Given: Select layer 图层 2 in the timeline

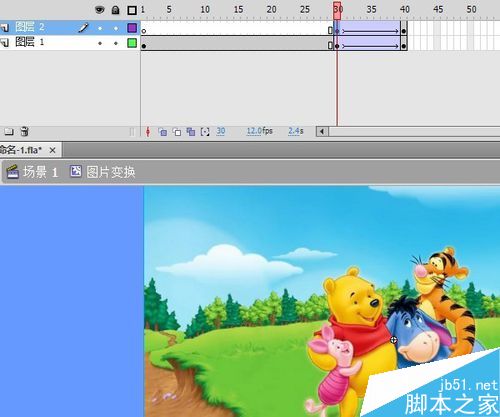Looking at the screenshot, I should pyautogui.click(x=70, y=28).
